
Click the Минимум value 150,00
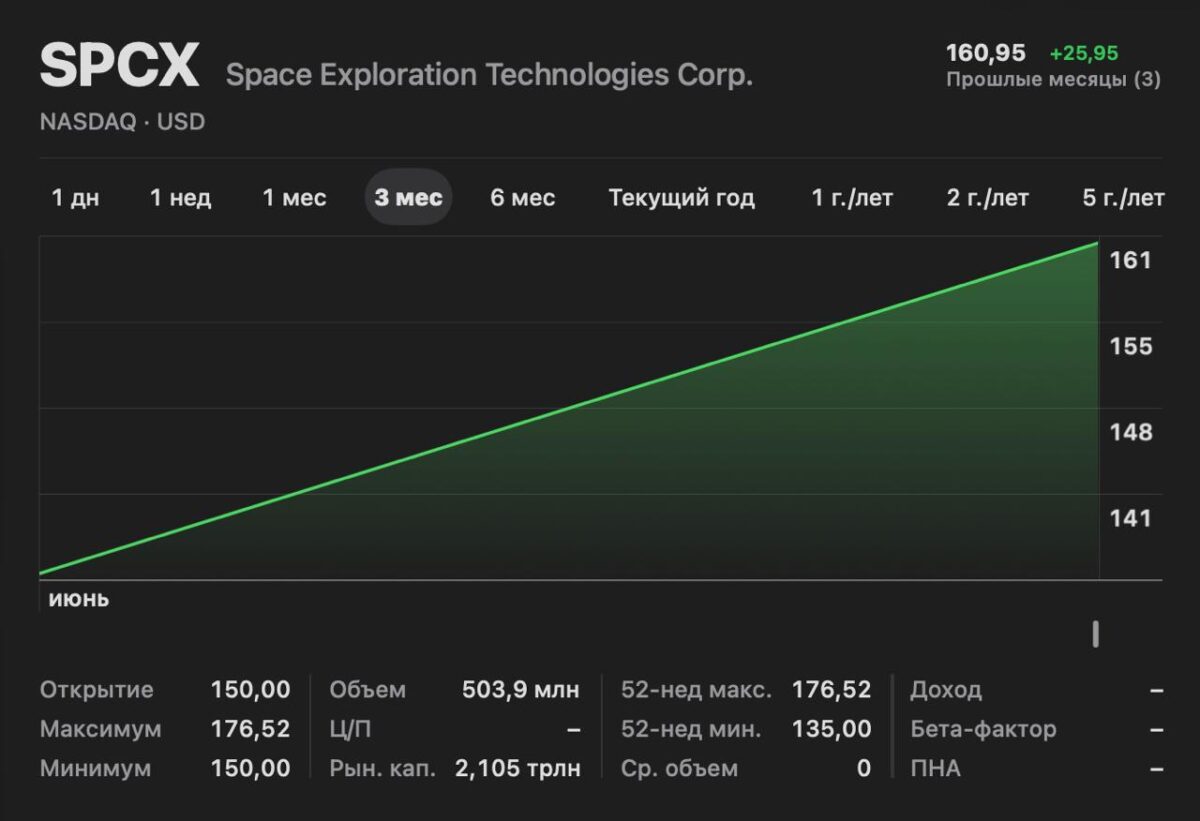point(250,768)
